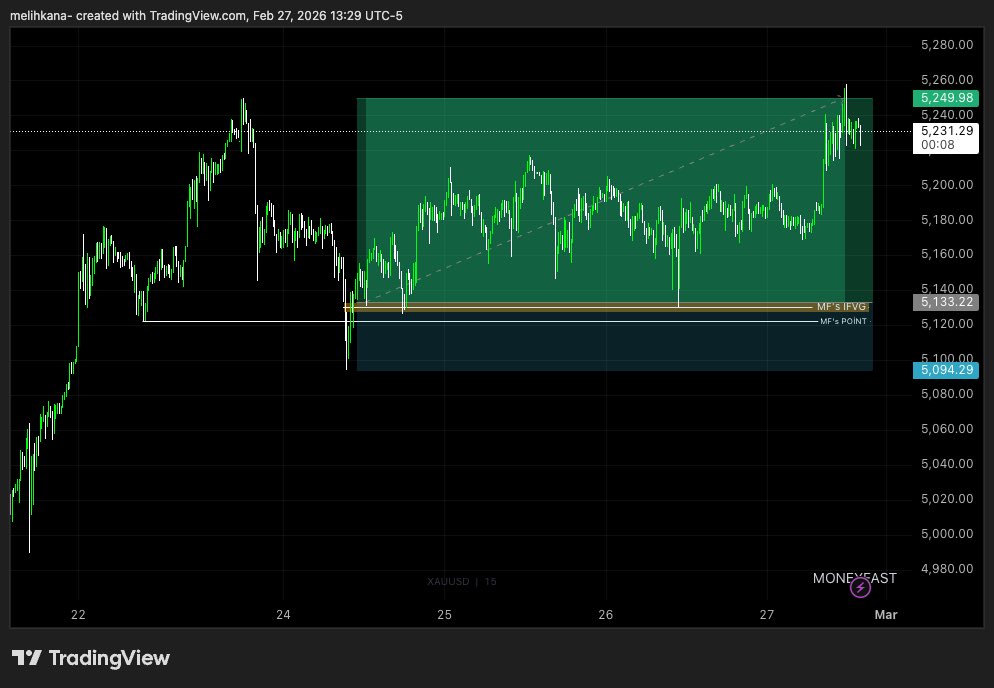Select the gray 5,133.22 entry price label
Image resolution: width=994 pixels, height=688 pixels.
point(946,302)
